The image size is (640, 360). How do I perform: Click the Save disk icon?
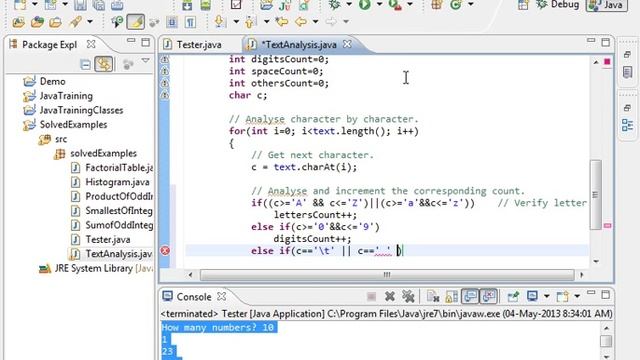point(80,4)
